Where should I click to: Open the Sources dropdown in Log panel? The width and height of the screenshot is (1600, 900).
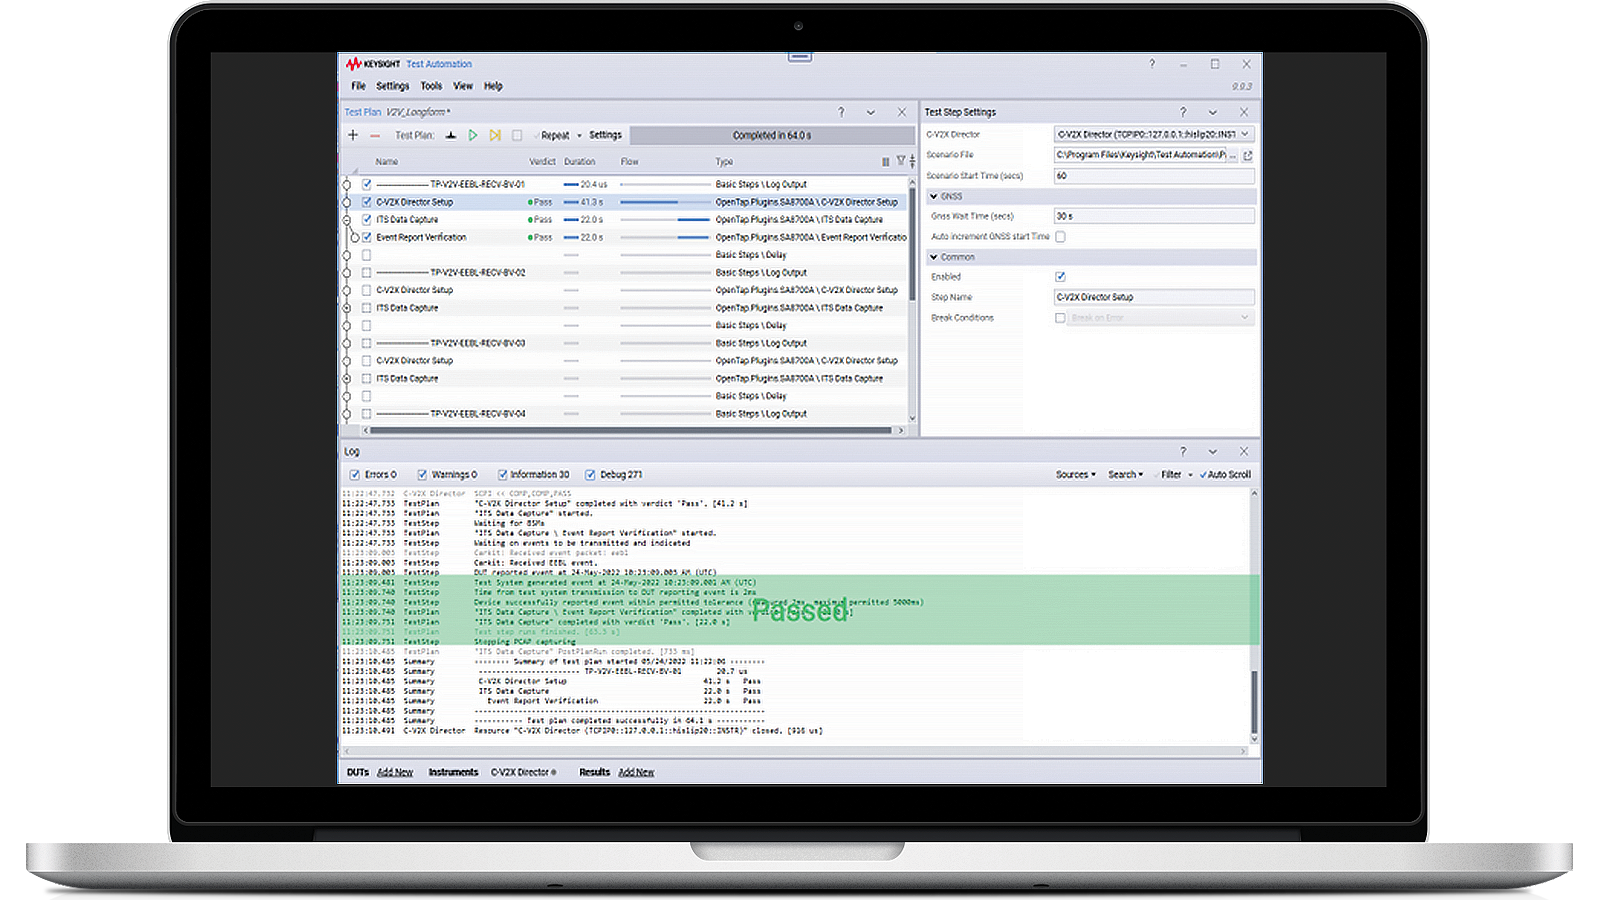point(1076,475)
